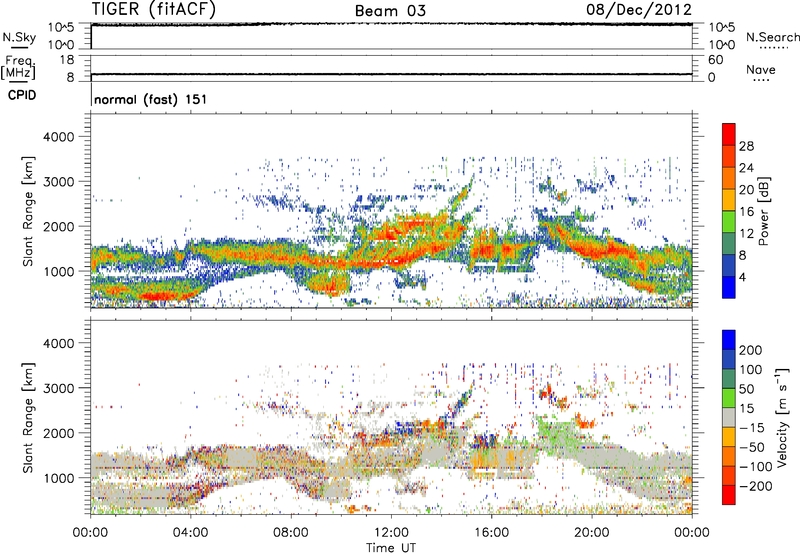This screenshot has width=800, height=554.
Task: Click the CPID label
Action: click(x=22, y=95)
